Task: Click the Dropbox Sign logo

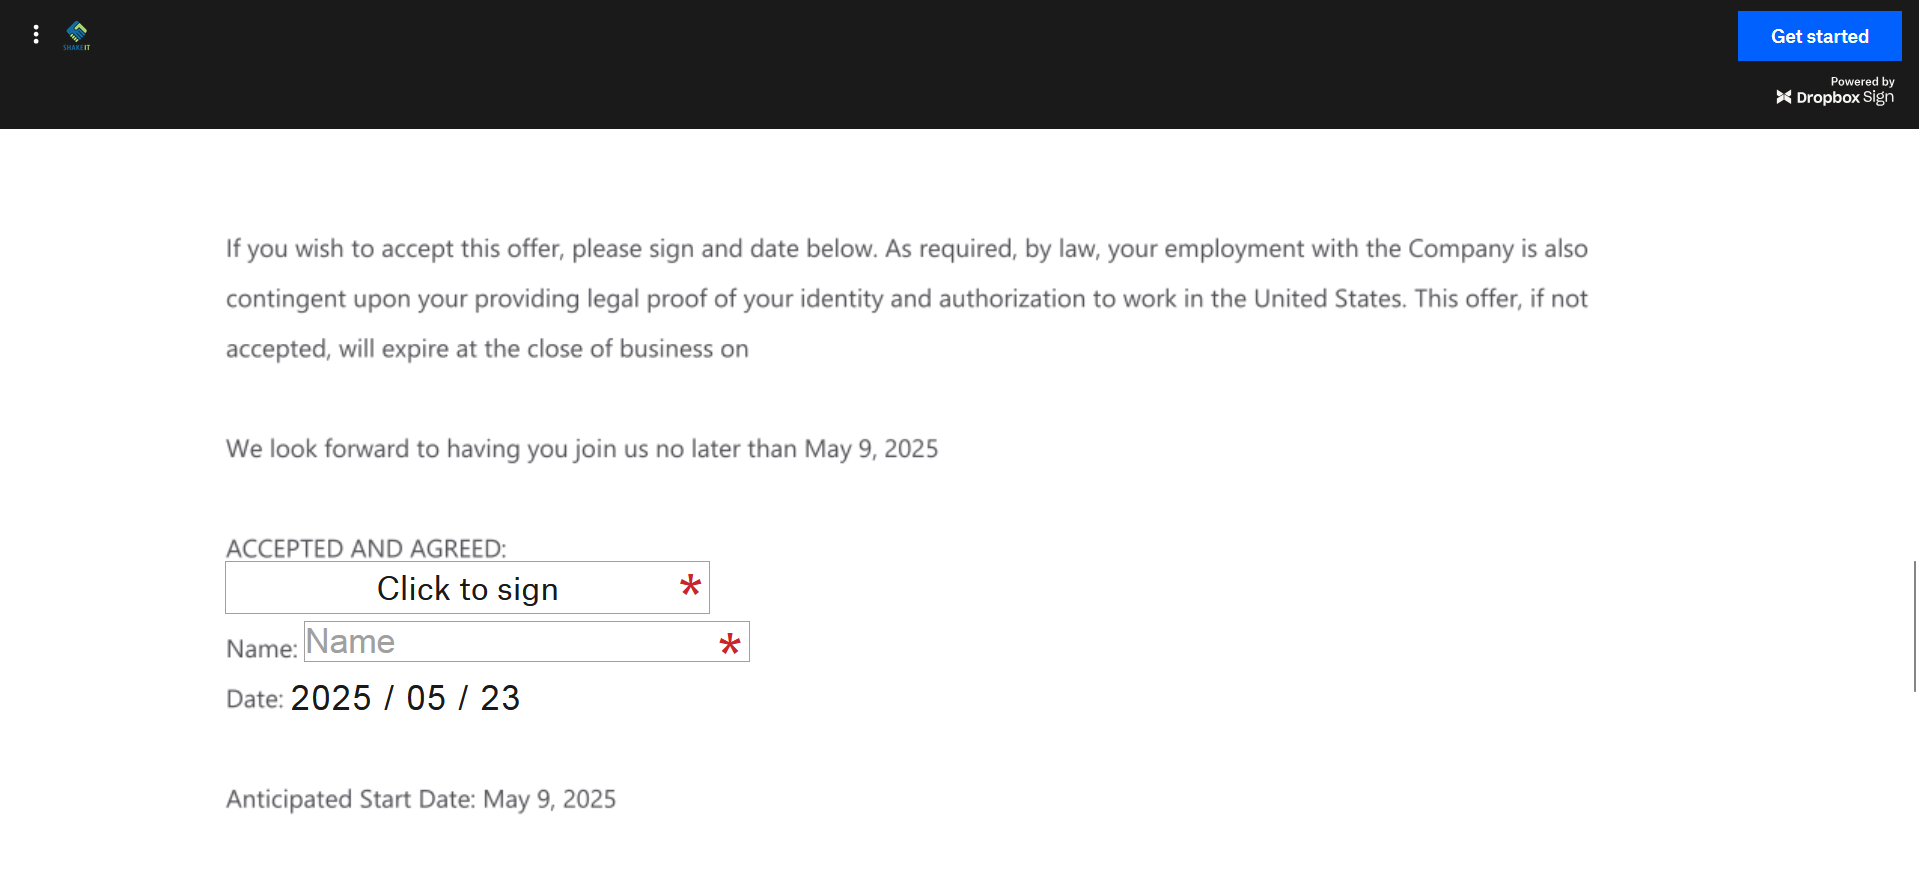Action: (x=1835, y=97)
